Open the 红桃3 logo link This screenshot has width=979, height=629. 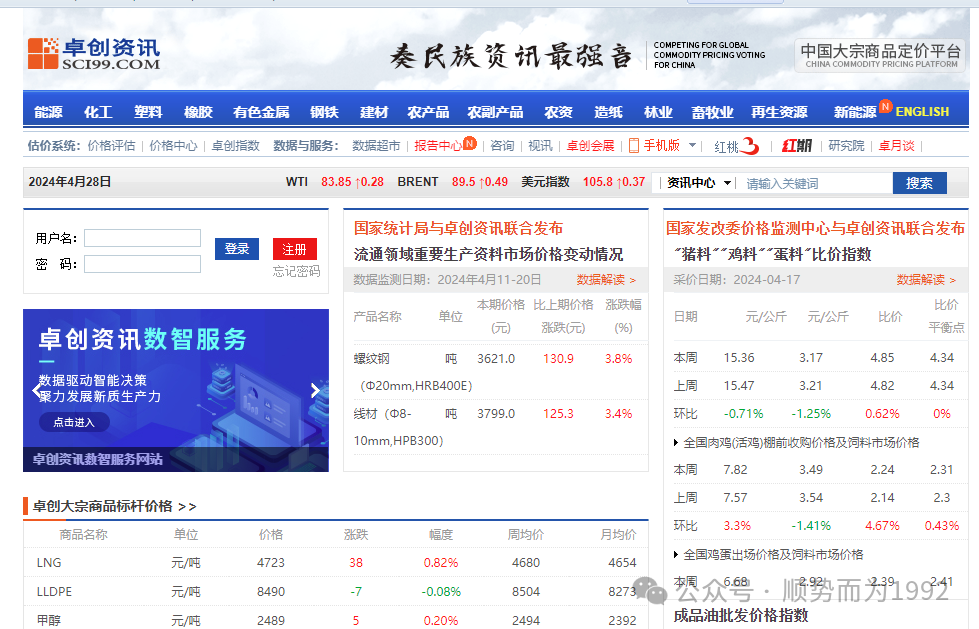pos(736,146)
